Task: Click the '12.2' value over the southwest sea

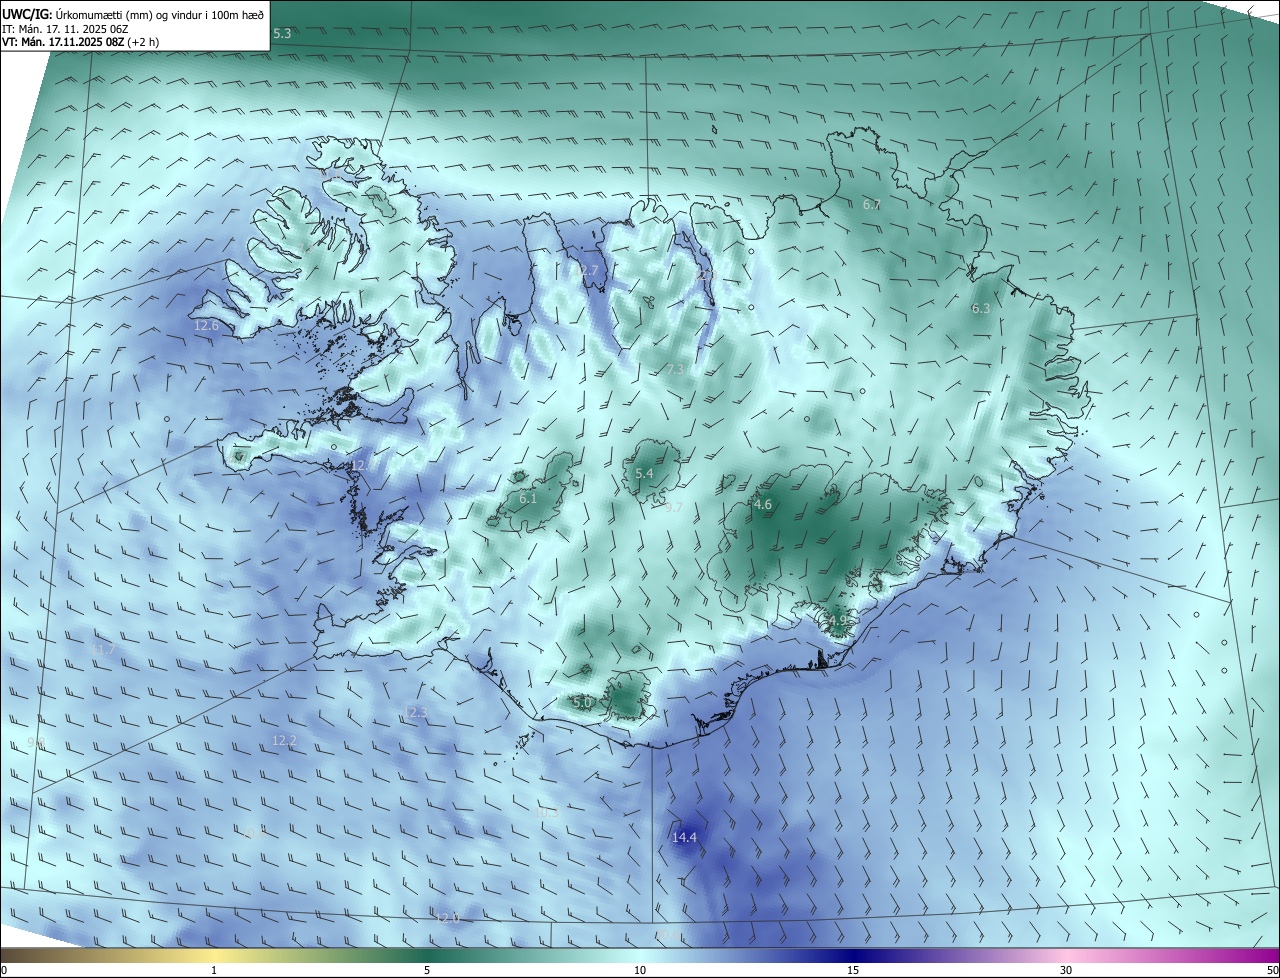Action: click(284, 741)
